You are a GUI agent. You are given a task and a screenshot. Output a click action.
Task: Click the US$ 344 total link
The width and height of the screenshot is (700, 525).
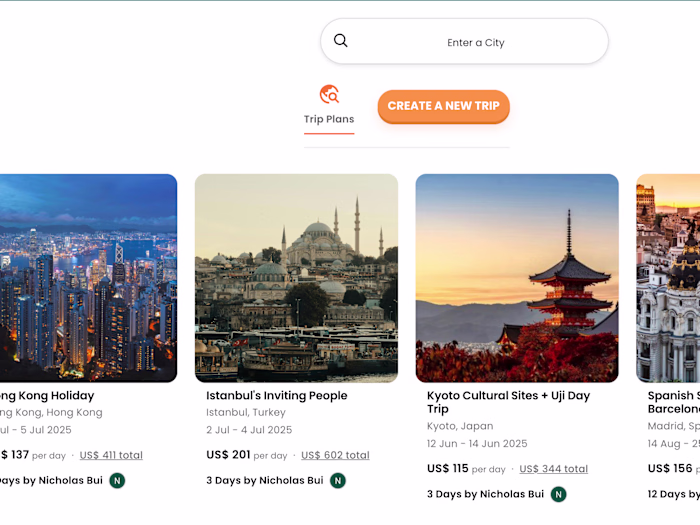554,469
